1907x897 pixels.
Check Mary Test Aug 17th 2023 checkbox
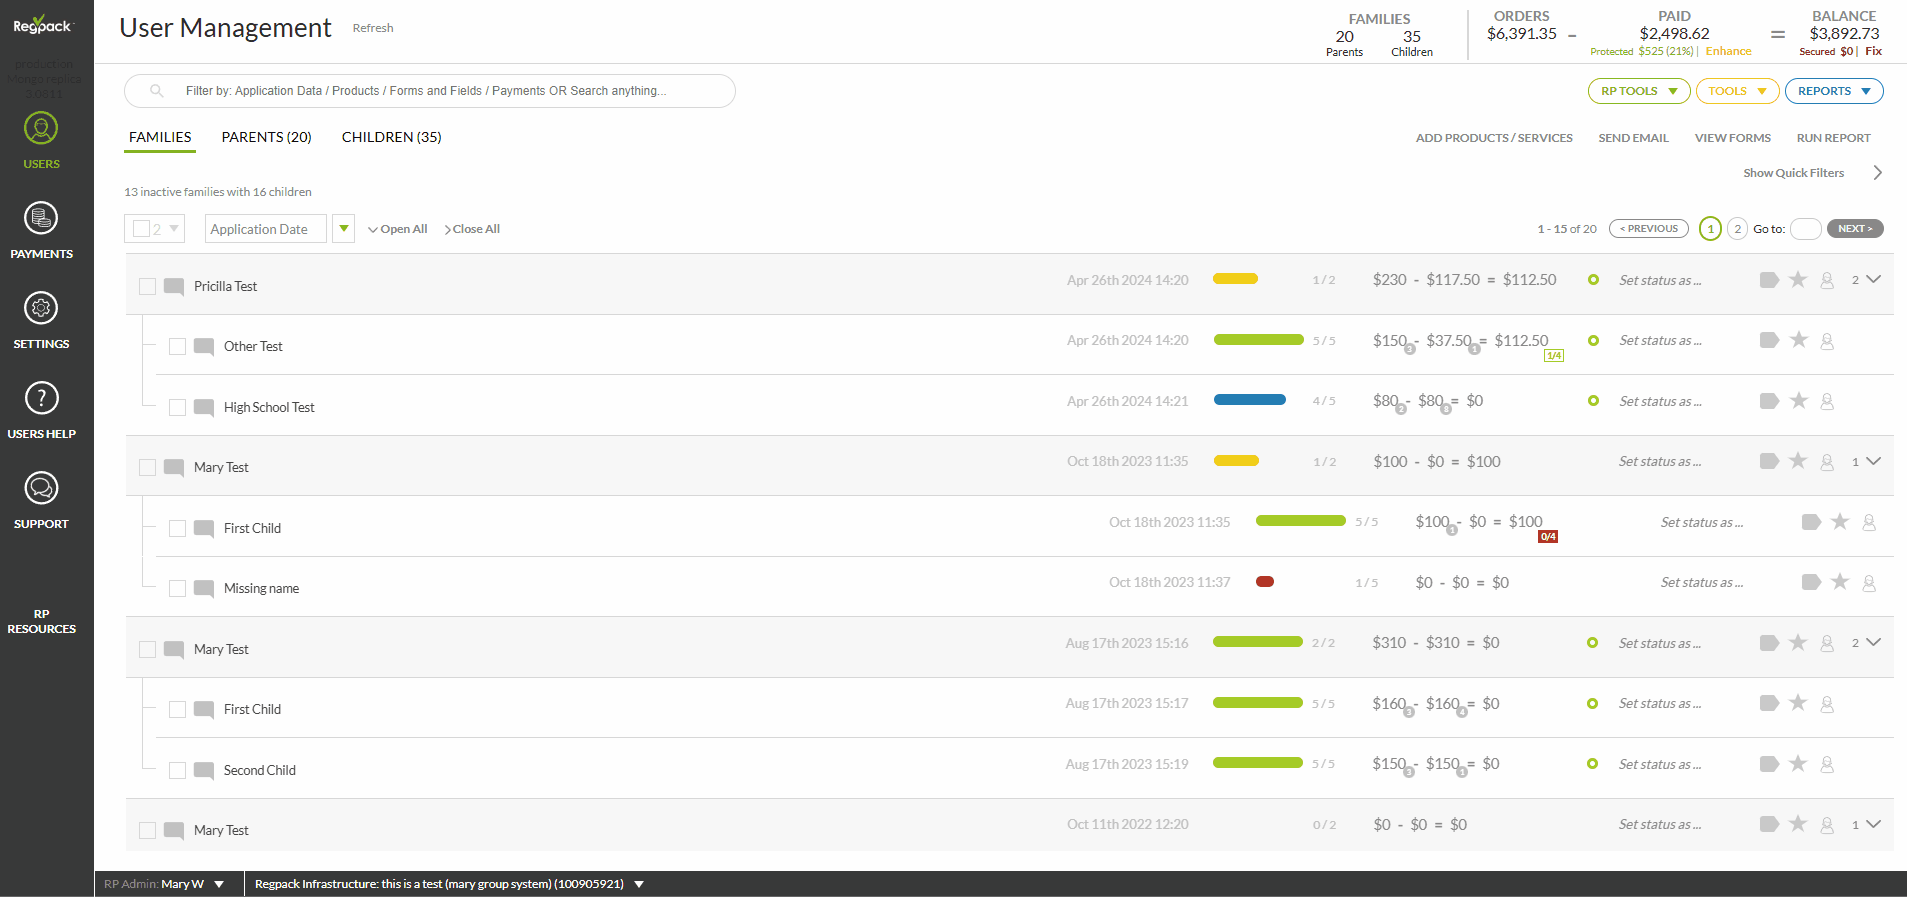click(147, 650)
